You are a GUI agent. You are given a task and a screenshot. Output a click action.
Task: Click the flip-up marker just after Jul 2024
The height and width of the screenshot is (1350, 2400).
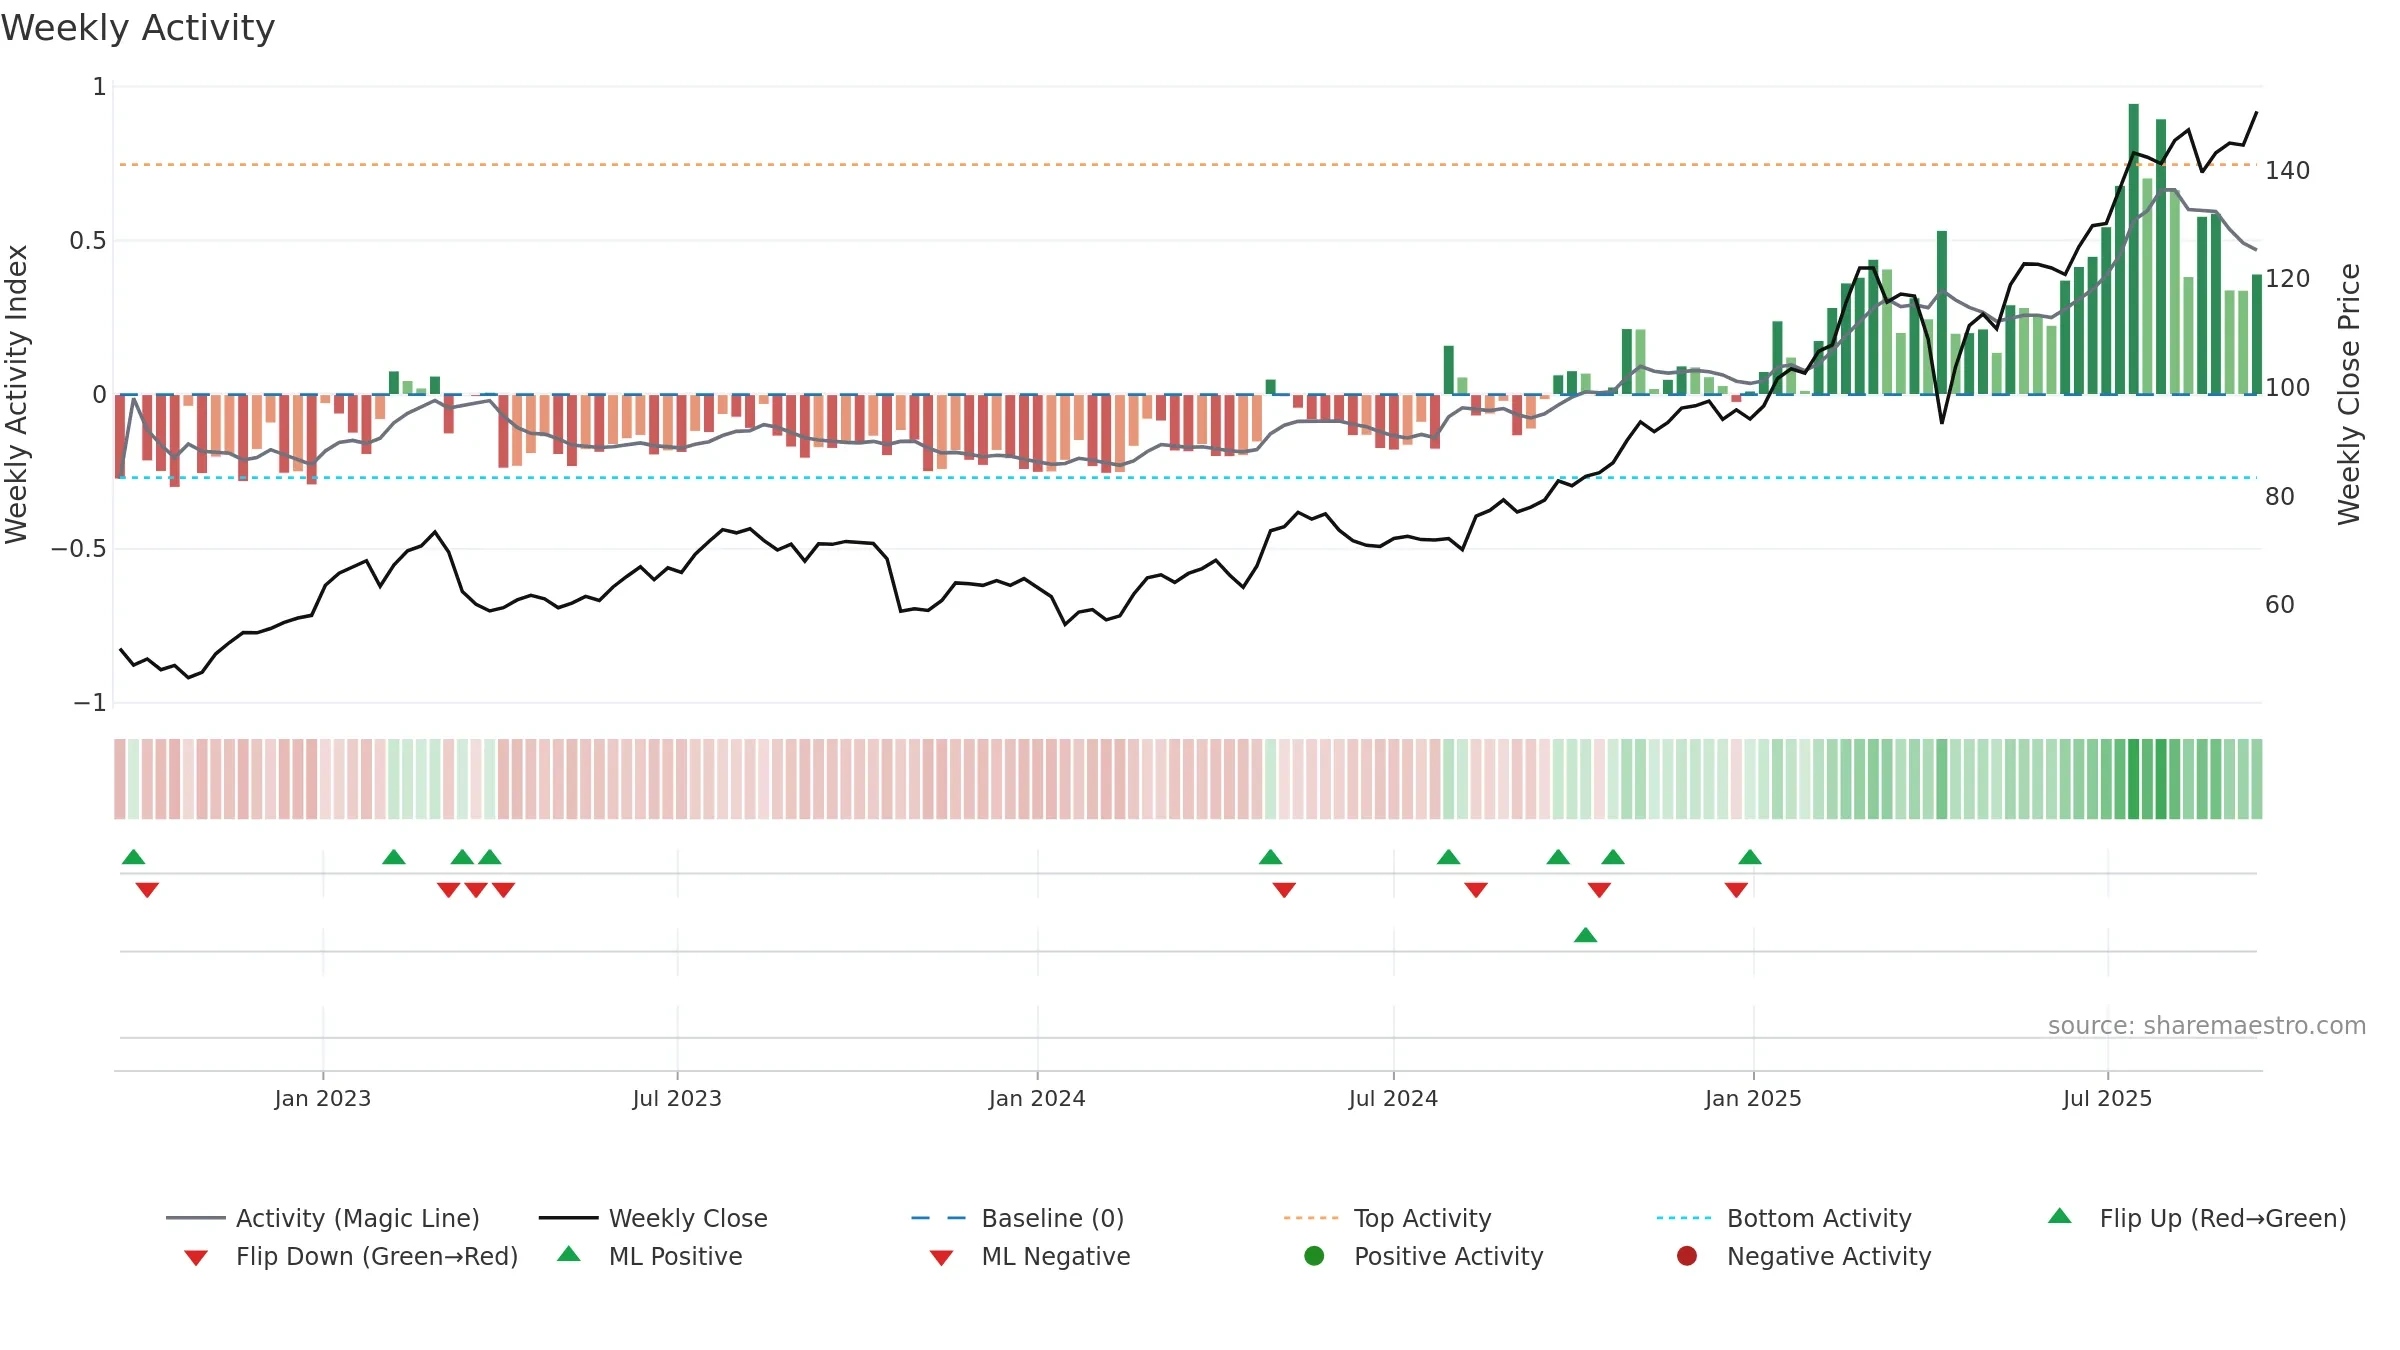point(1448,857)
